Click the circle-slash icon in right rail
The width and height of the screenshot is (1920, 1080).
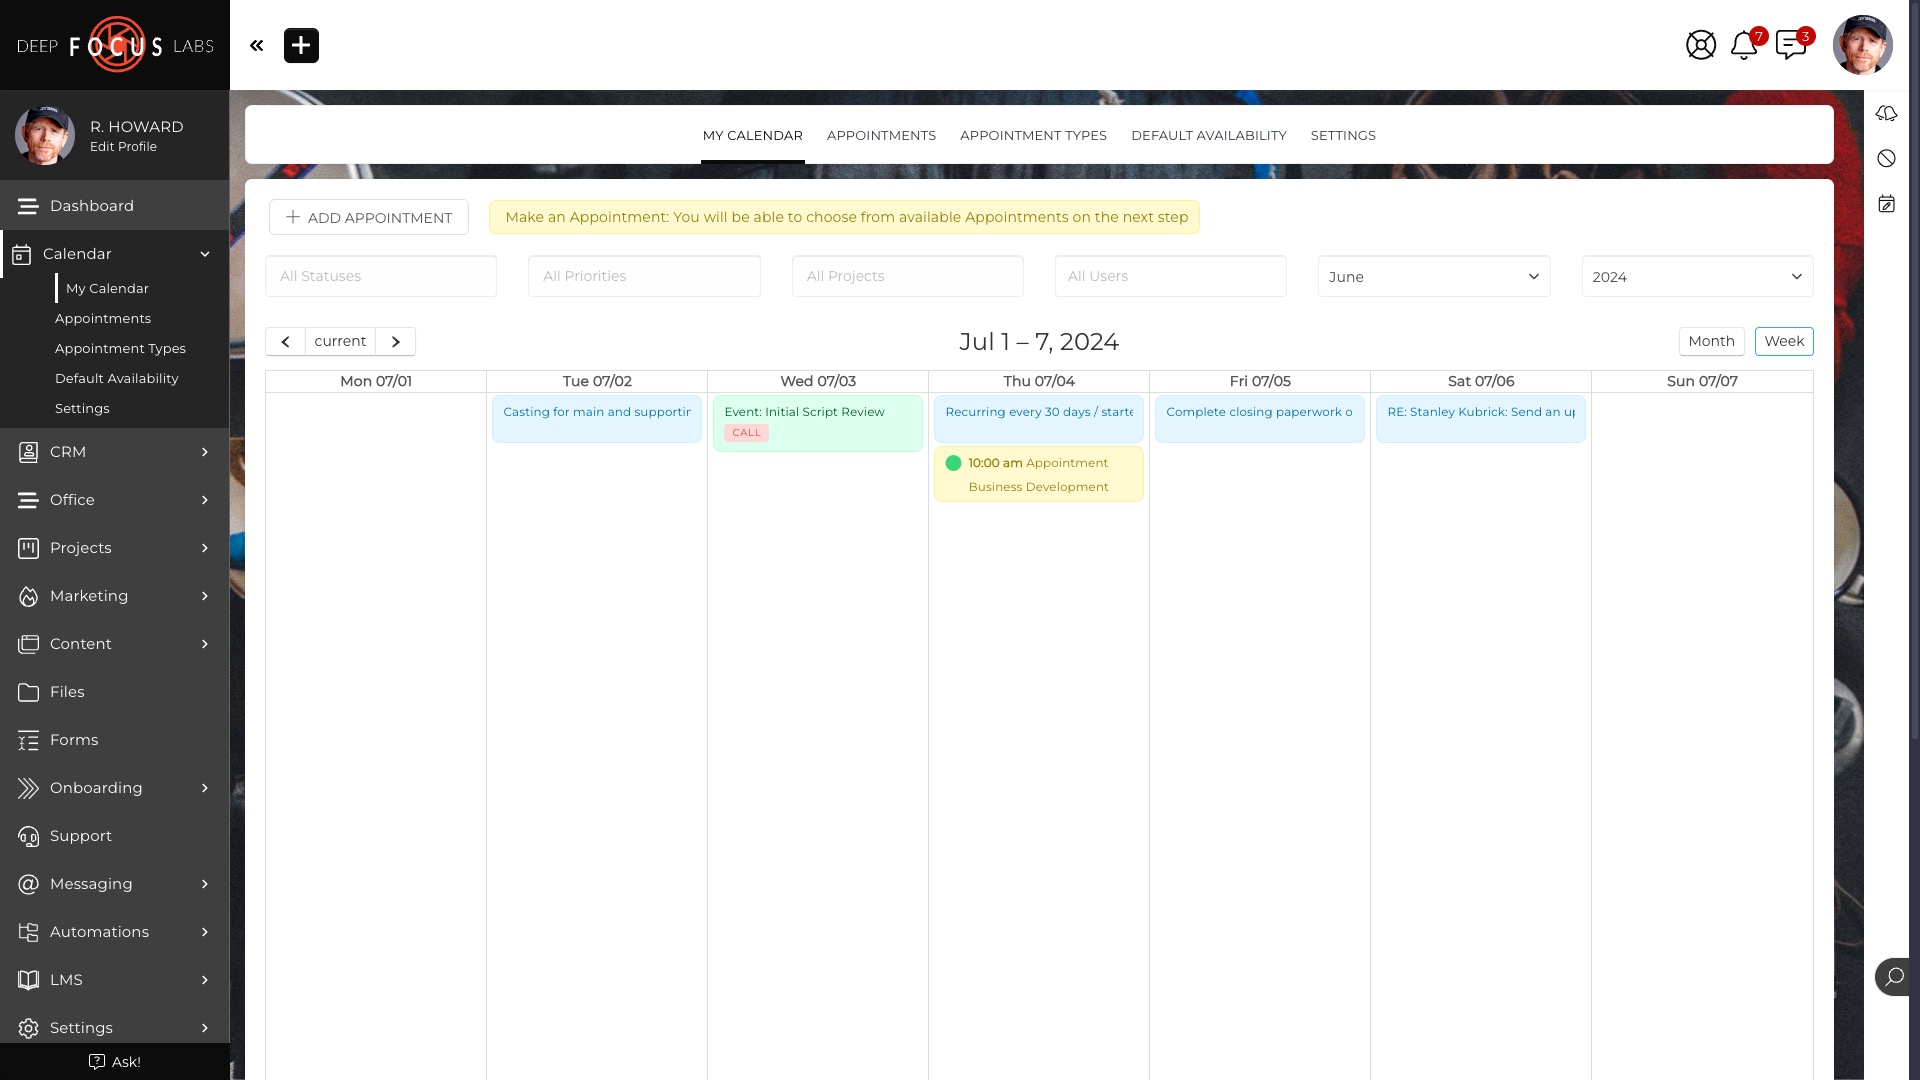(x=1886, y=158)
